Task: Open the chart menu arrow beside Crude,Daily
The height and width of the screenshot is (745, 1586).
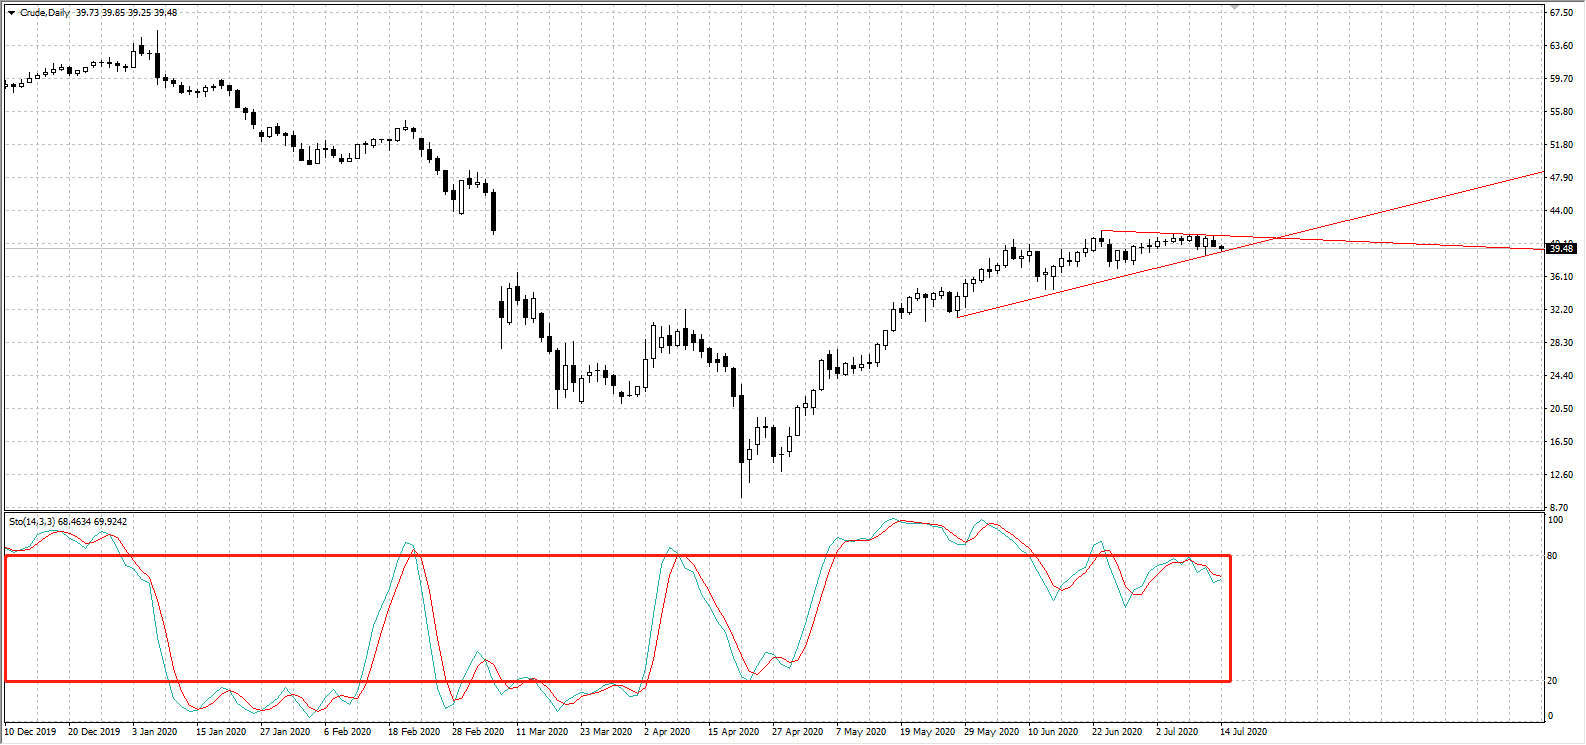Action: click(x=11, y=13)
